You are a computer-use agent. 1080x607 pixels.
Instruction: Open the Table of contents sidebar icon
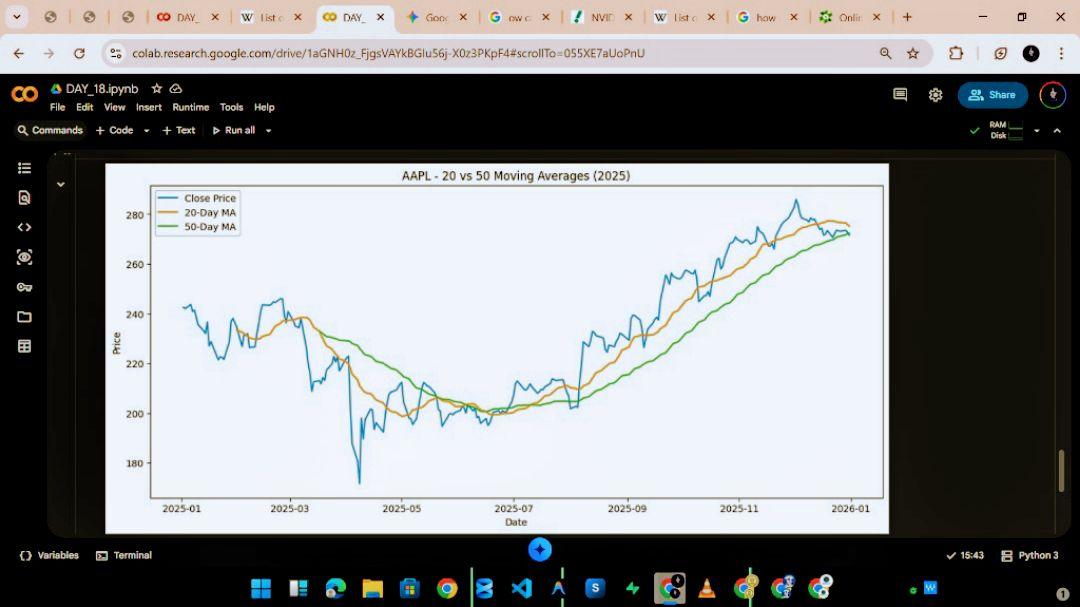click(24, 168)
